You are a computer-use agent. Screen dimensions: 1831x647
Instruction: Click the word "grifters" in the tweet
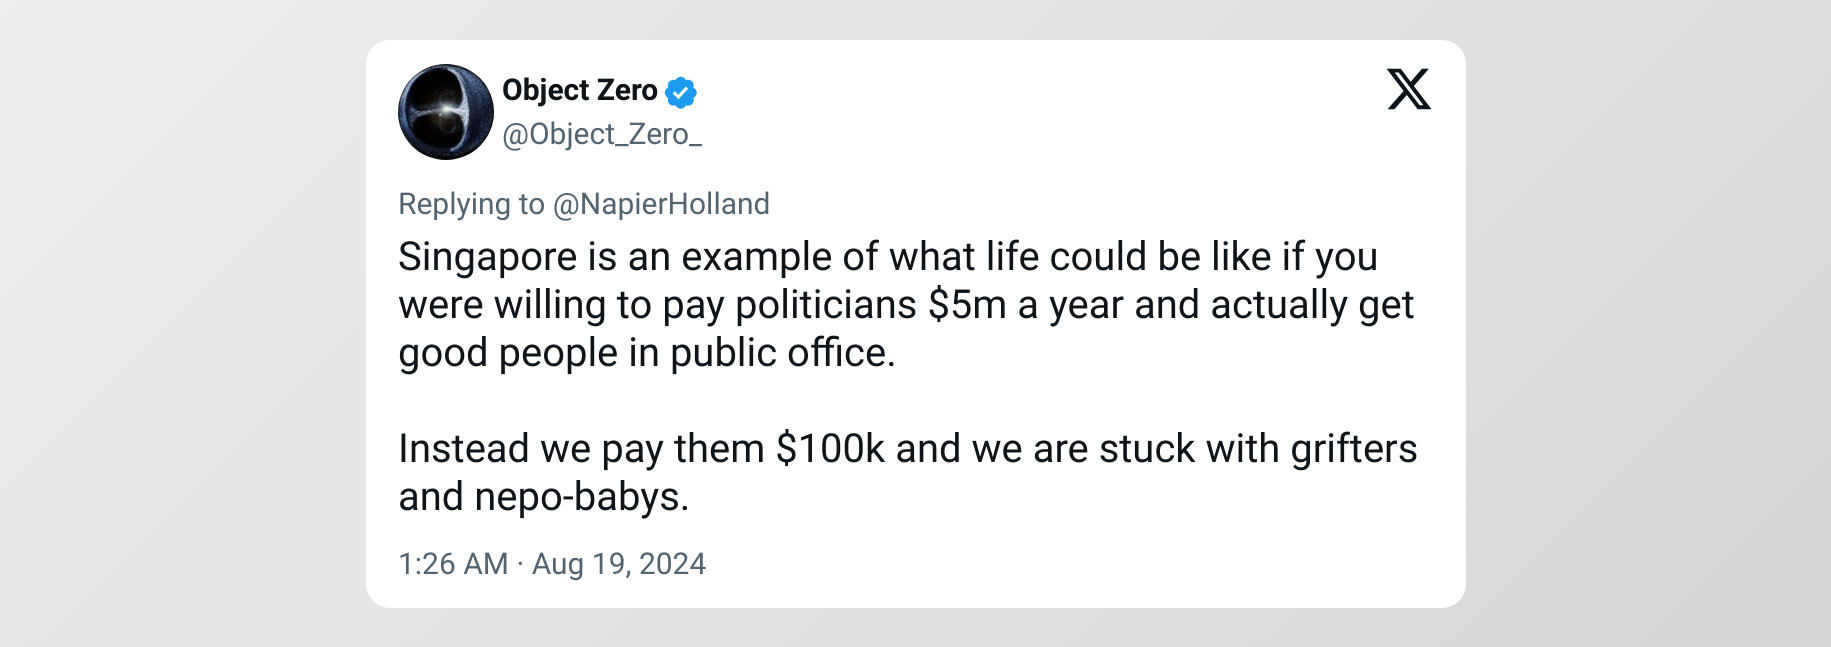click(1353, 450)
